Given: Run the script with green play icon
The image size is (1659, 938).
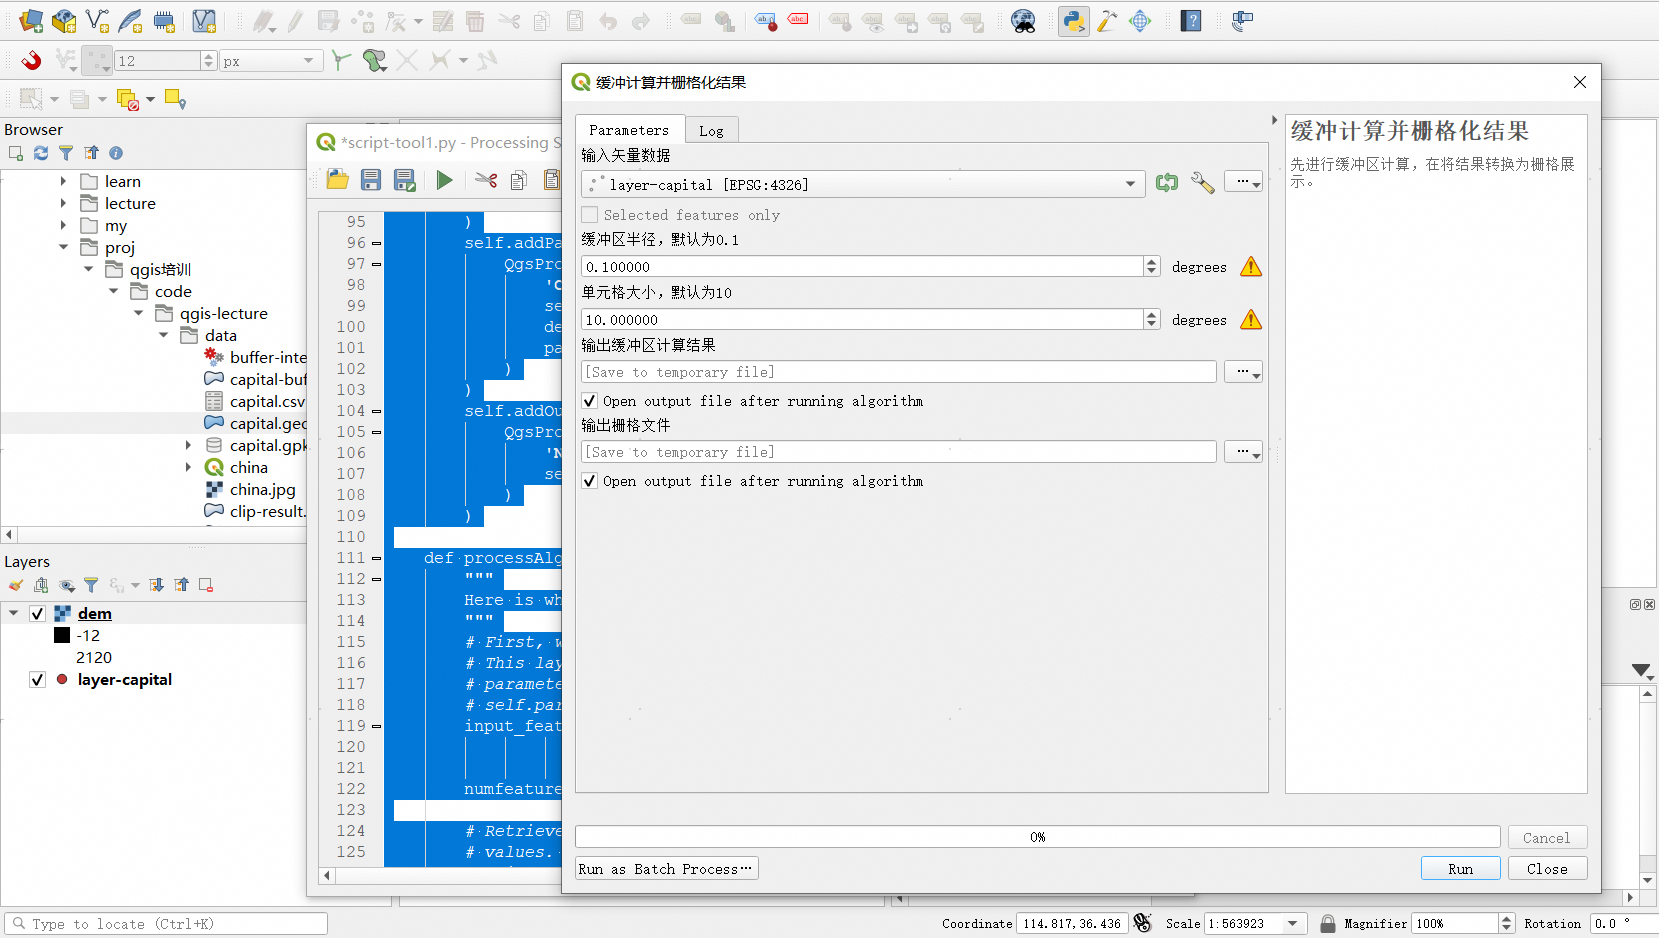Looking at the screenshot, I should coord(444,180).
